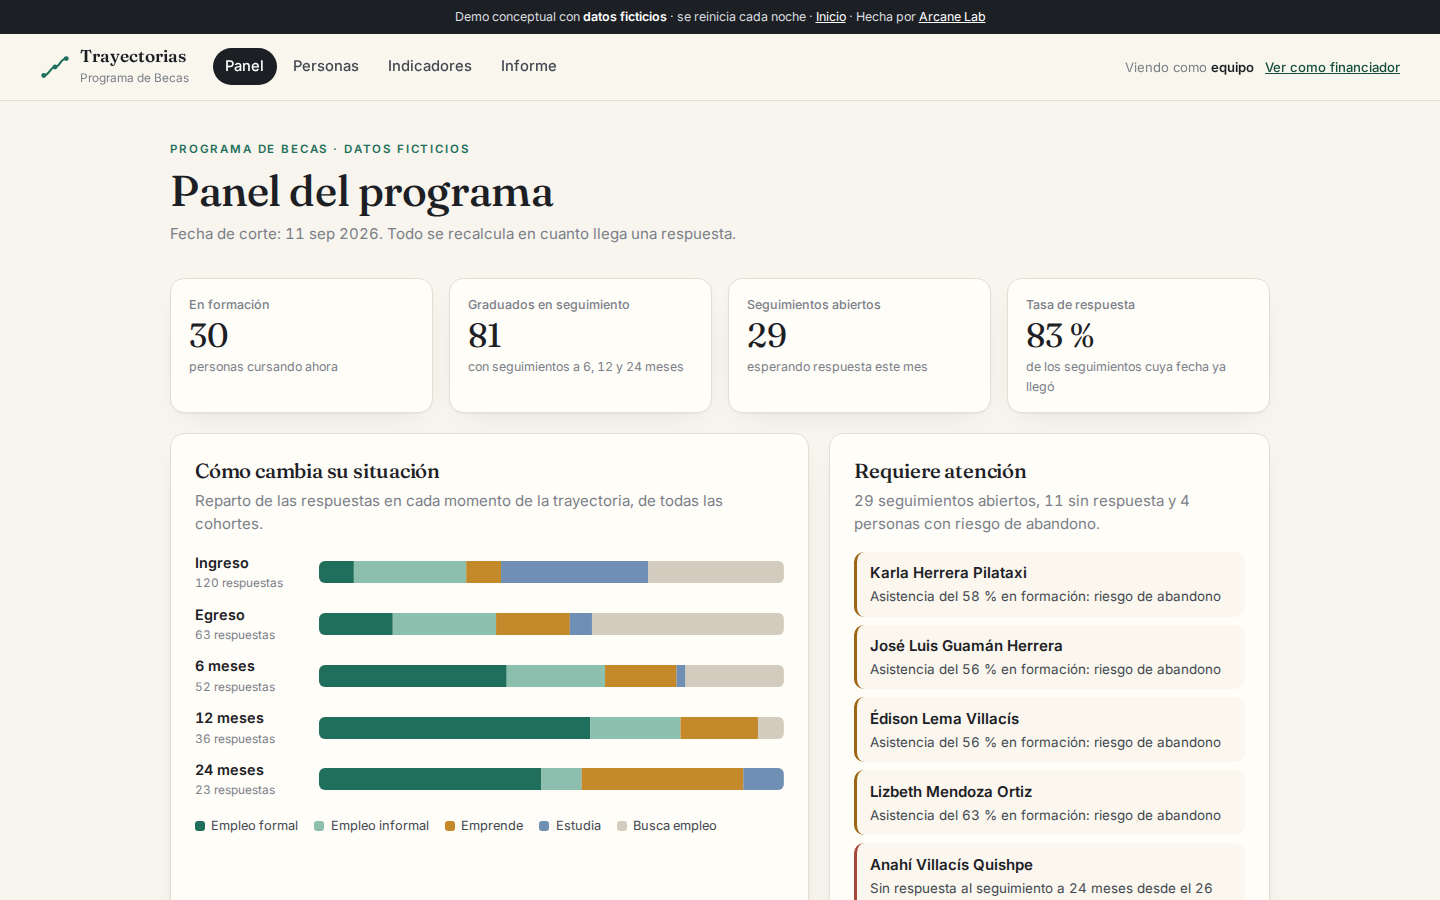Click the 12 meses row's dark green segment
Screen dimensions: 1440x900
454,728
